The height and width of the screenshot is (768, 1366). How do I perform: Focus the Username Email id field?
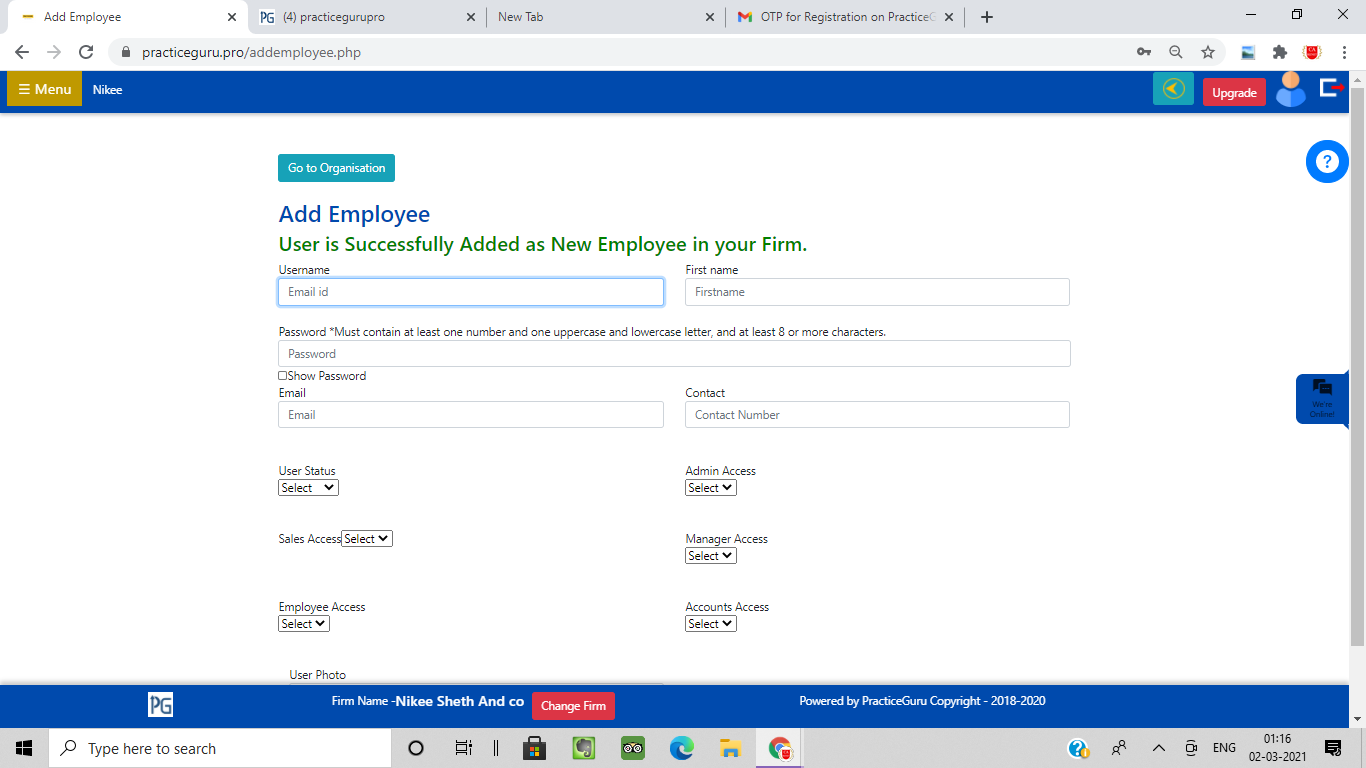coord(471,292)
